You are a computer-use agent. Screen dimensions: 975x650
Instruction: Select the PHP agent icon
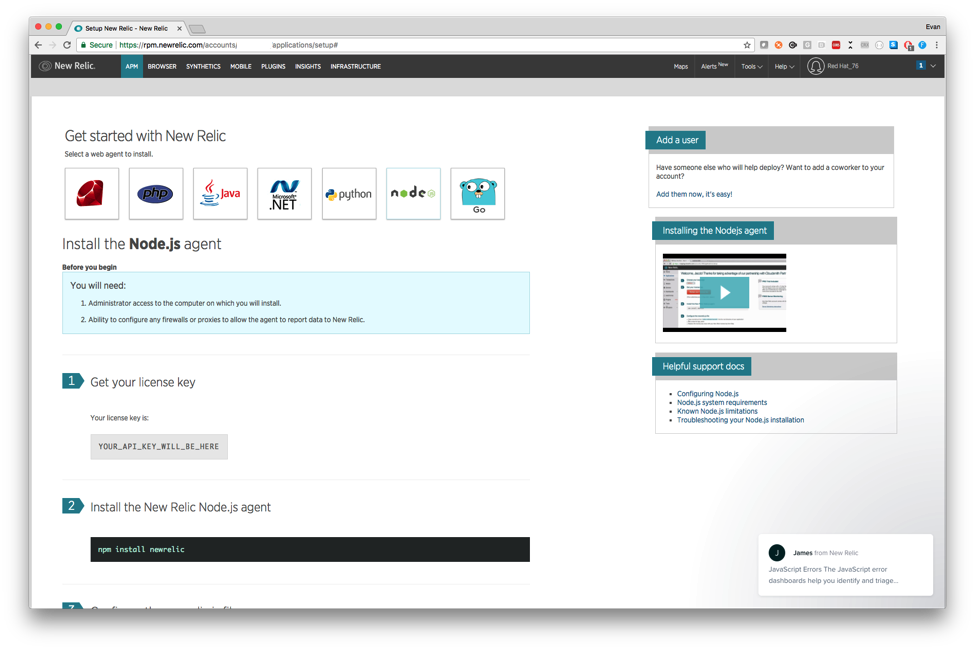tap(156, 194)
